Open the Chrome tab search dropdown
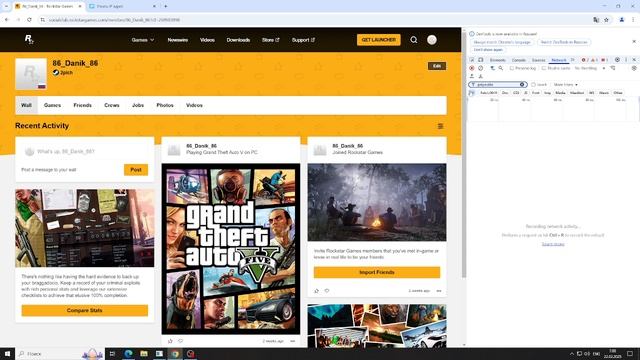640x360 pixels. (6, 7)
